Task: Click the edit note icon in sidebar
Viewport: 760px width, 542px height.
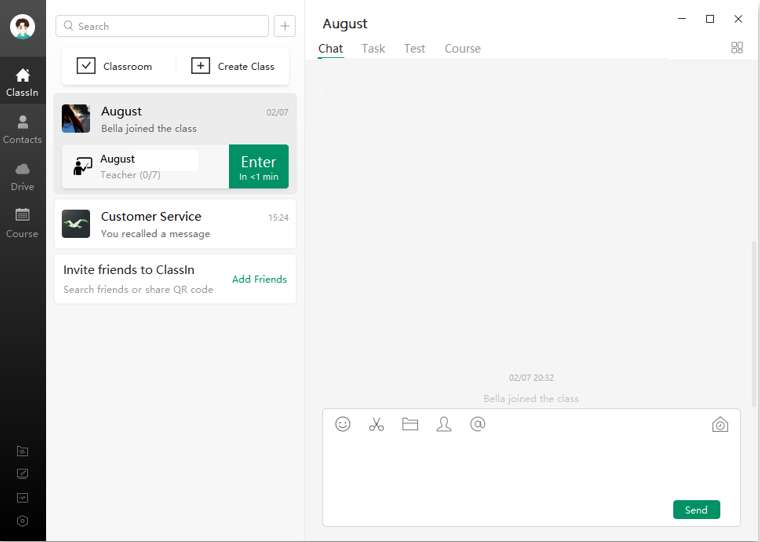Action: [22, 474]
